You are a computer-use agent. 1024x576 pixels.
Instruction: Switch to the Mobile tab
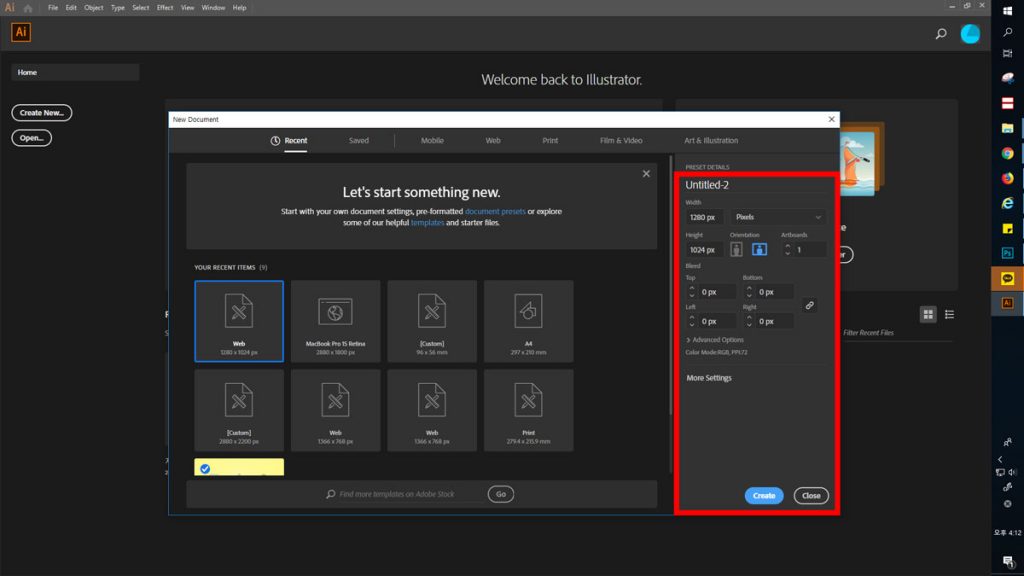(x=432, y=141)
